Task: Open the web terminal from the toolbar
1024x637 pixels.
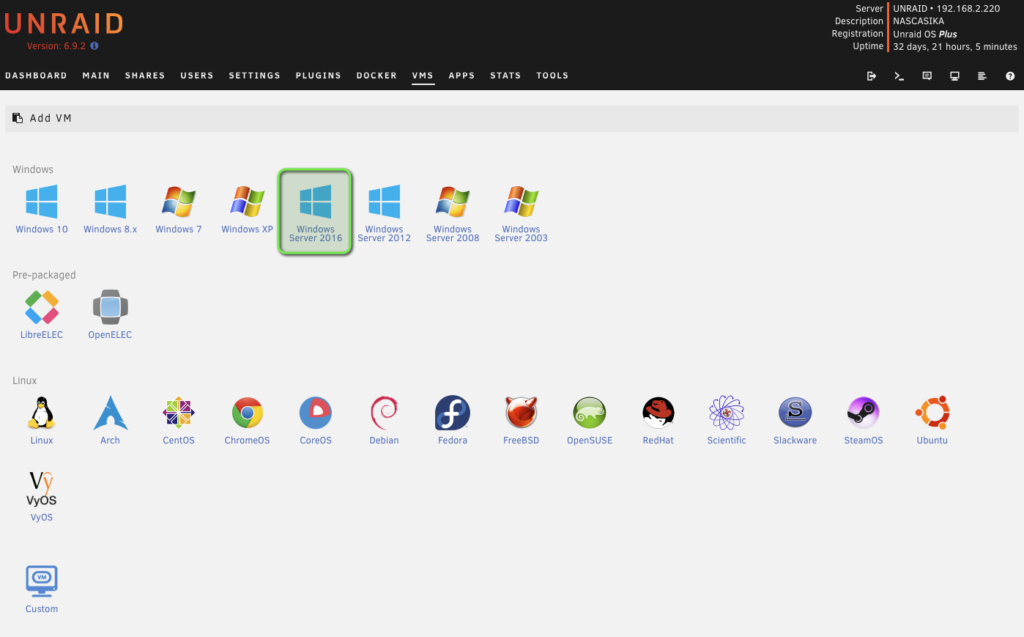Action: point(898,75)
